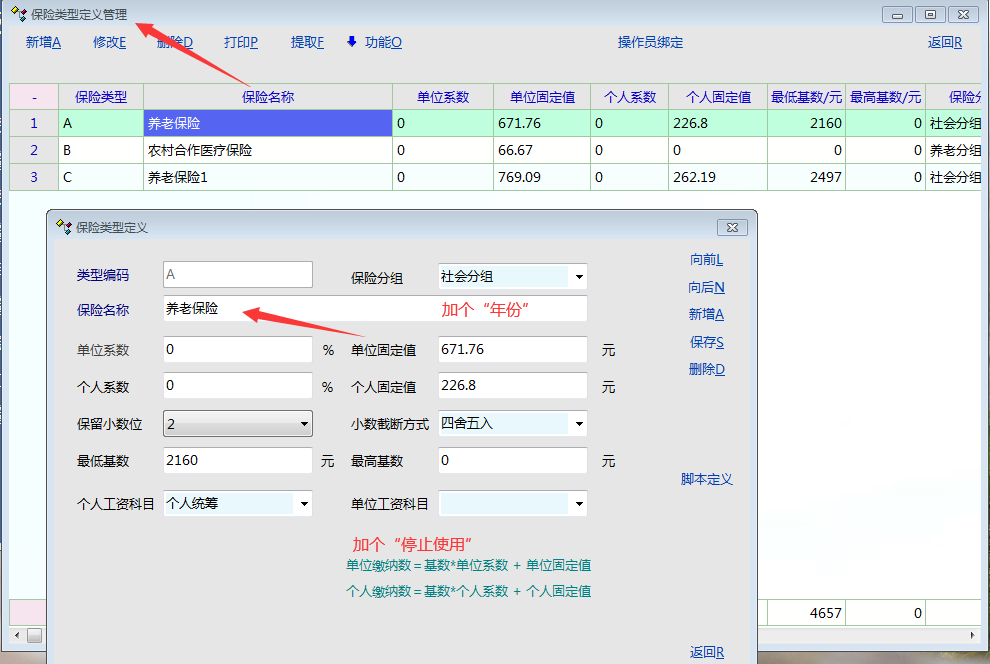
Task: Expand the 小数截断方式 dropdown
Action: [579, 424]
